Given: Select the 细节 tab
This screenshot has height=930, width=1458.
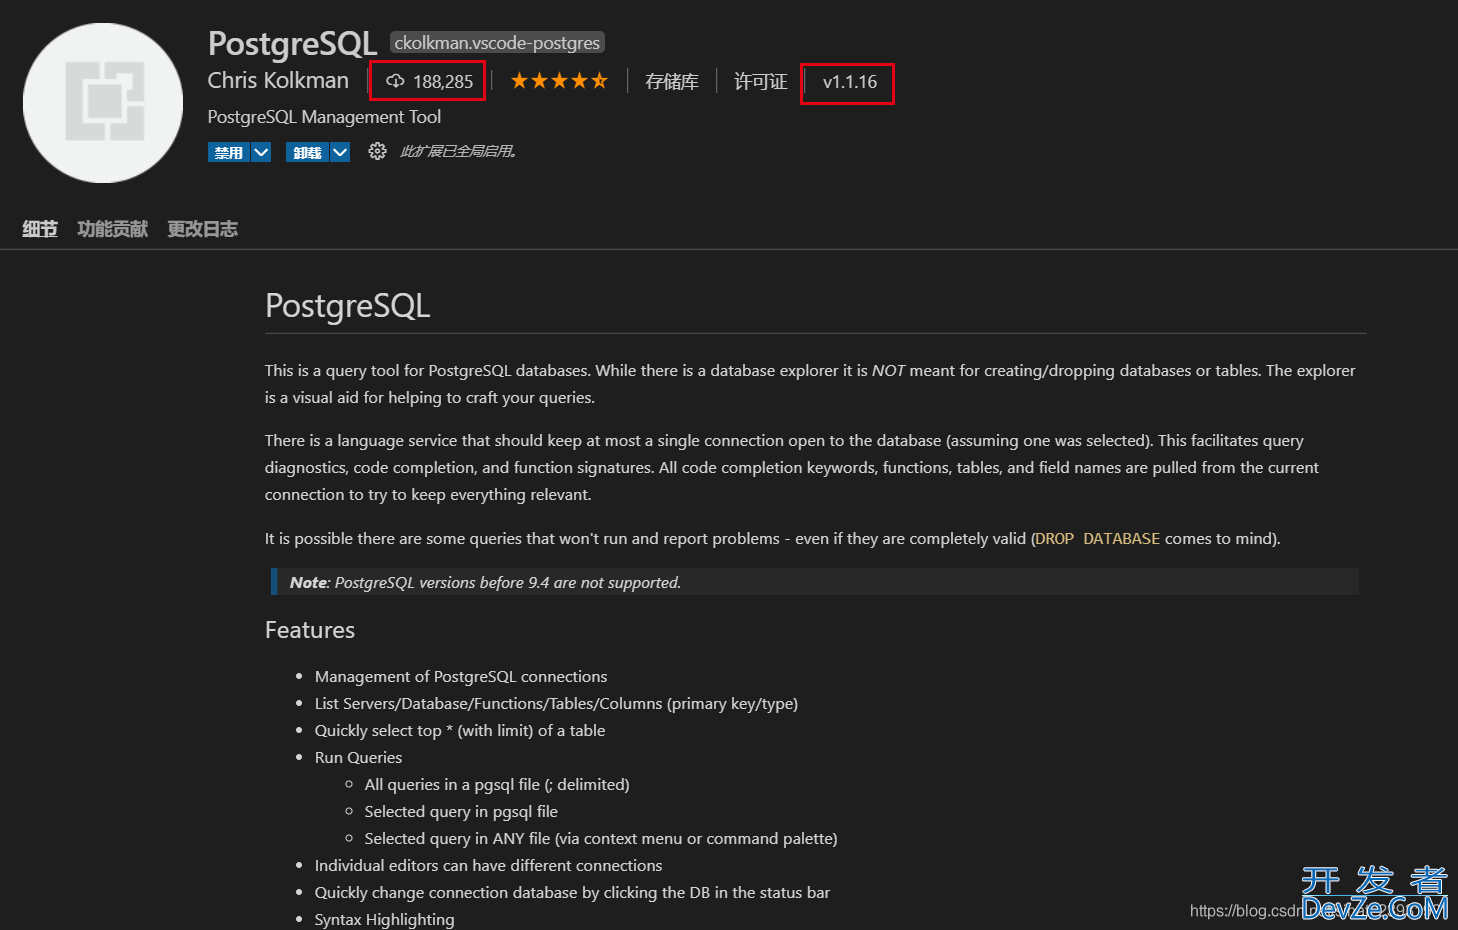Looking at the screenshot, I should 40,229.
